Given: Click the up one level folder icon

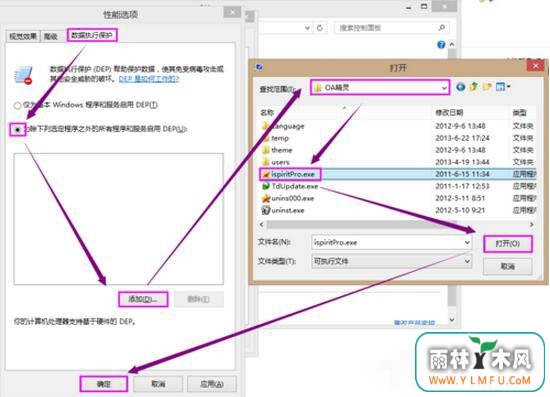Looking at the screenshot, I should point(474,87).
